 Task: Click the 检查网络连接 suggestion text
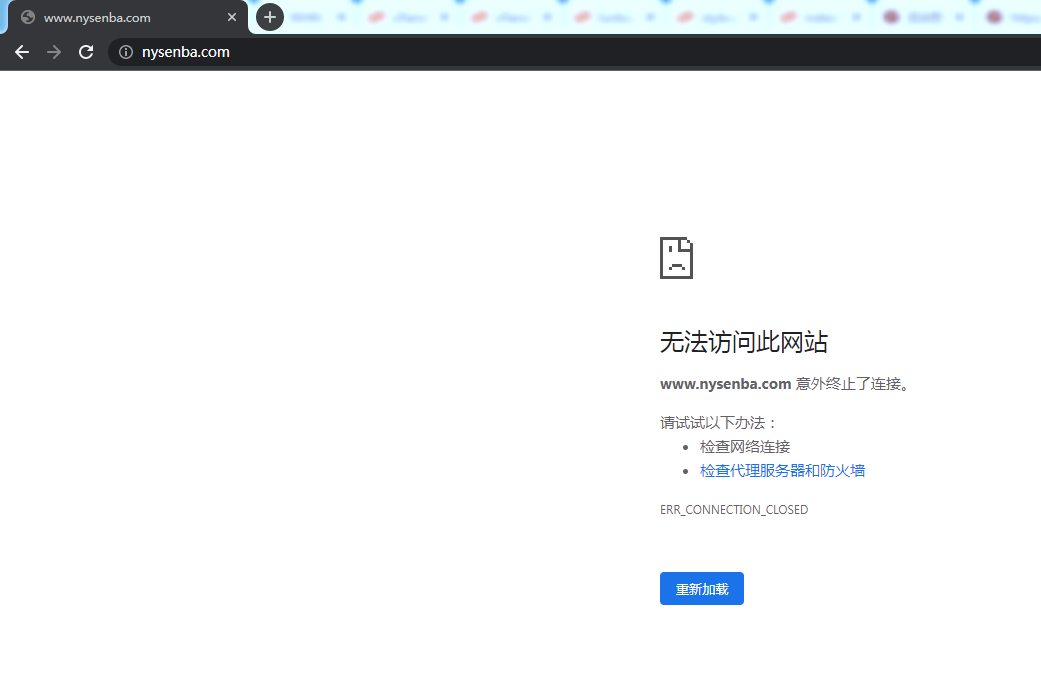(x=745, y=447)
